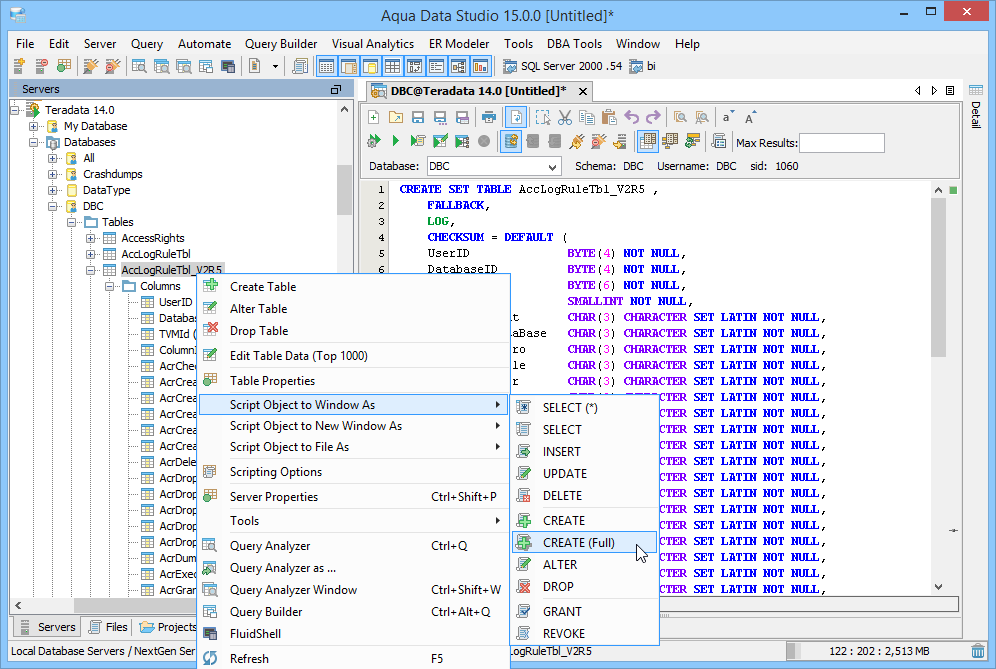Switch to the Files tab

(x=108, y=627)
